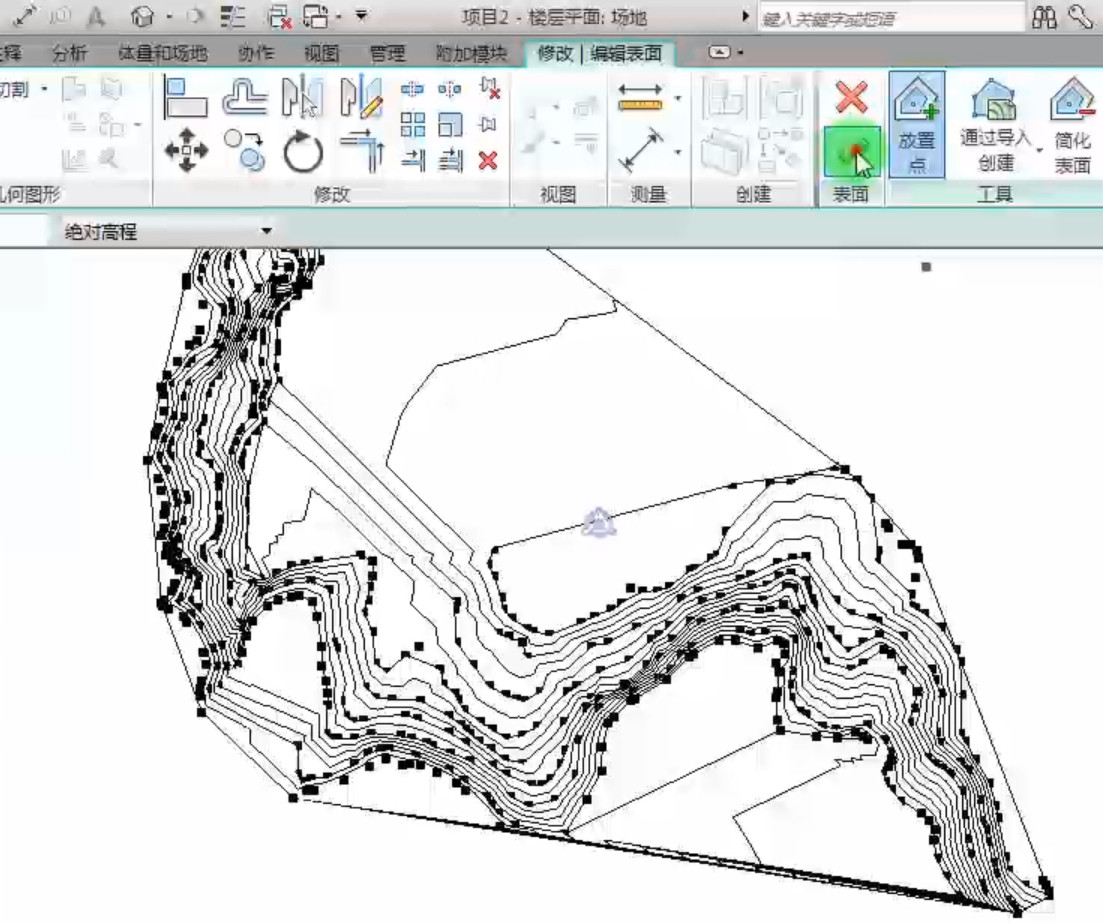Open the 绝对高程 elevation dropdown
Viewport: 1103px width, 923px height.
[x=267, y=231]
